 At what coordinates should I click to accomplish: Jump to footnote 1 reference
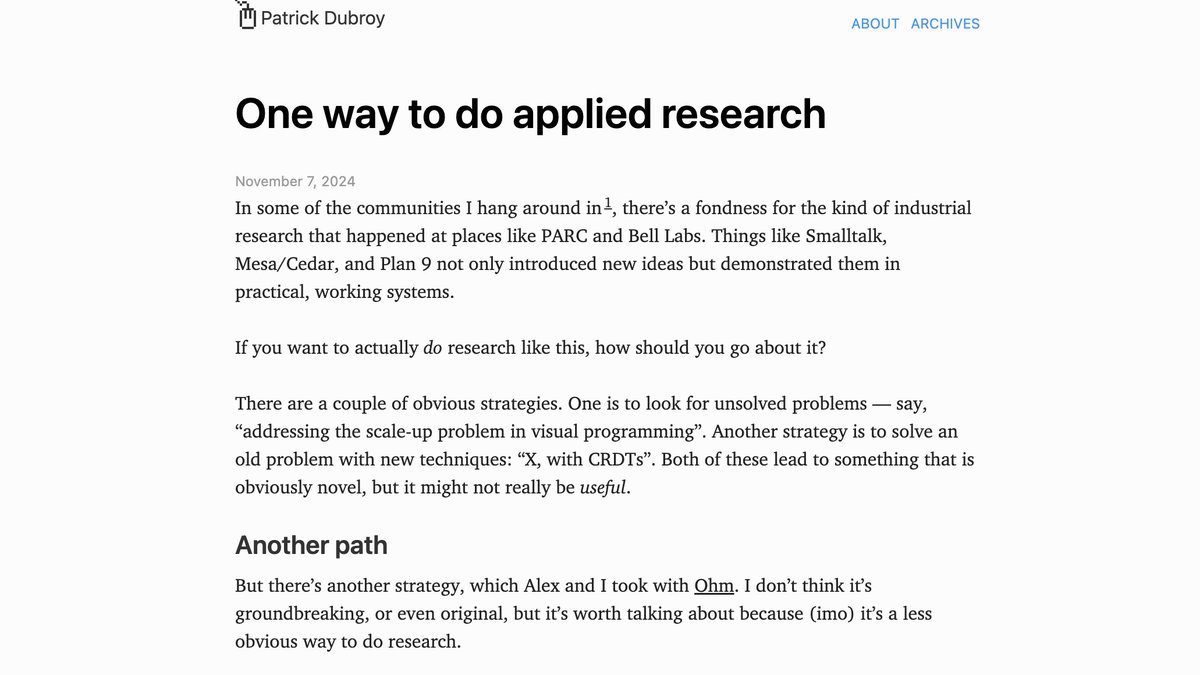pos(608,205)
